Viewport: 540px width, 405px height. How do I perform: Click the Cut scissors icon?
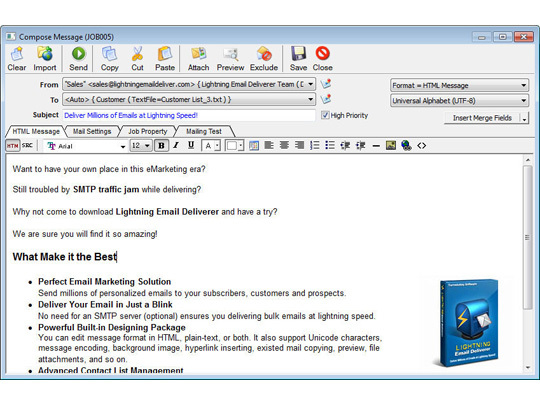click(137, 59)
